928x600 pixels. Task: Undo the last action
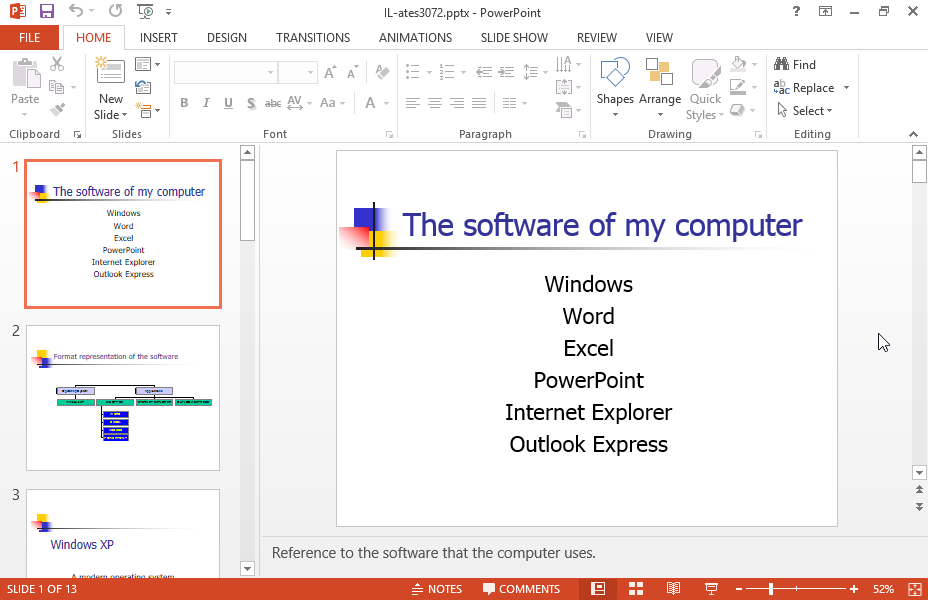tap(76, 11)
